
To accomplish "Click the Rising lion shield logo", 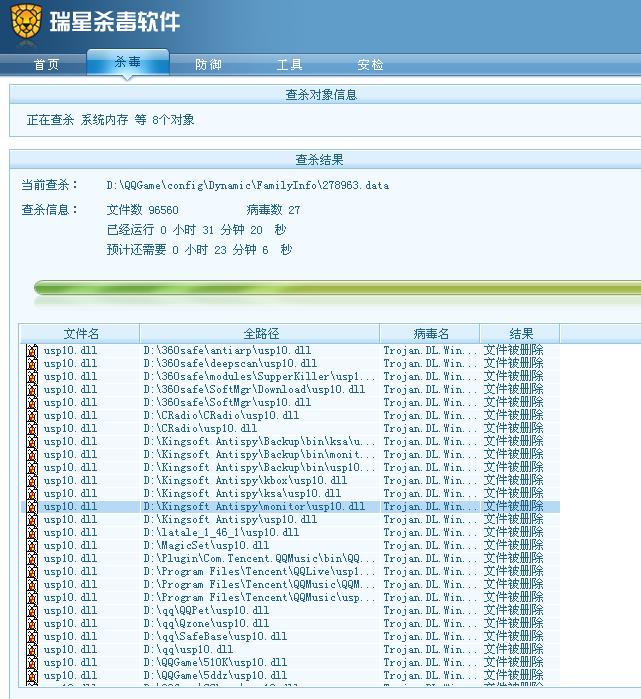I will point(26,23).
